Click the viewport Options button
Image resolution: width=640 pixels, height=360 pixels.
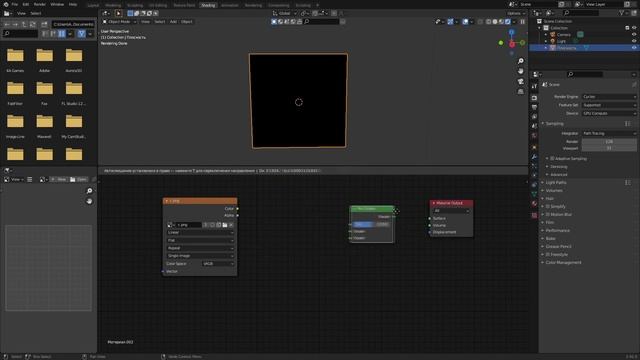(516, 13)
